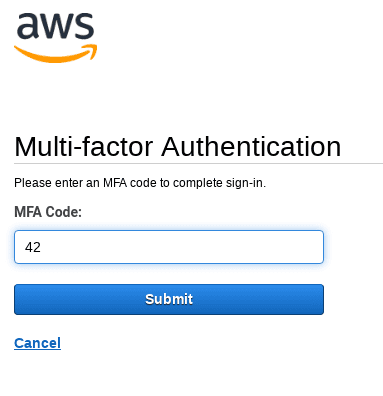Image resolution: width=383 pixels, height=396 pixels.
Task: Click the blue Submit button
Action: 169,299
